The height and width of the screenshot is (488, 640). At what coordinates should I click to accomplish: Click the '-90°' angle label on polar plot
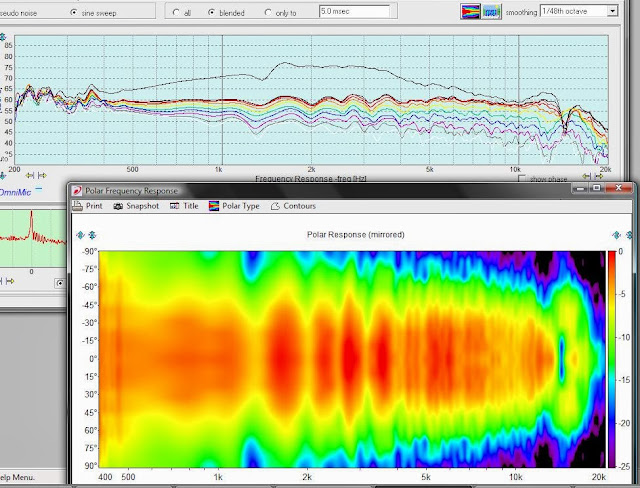pos(89,252)
